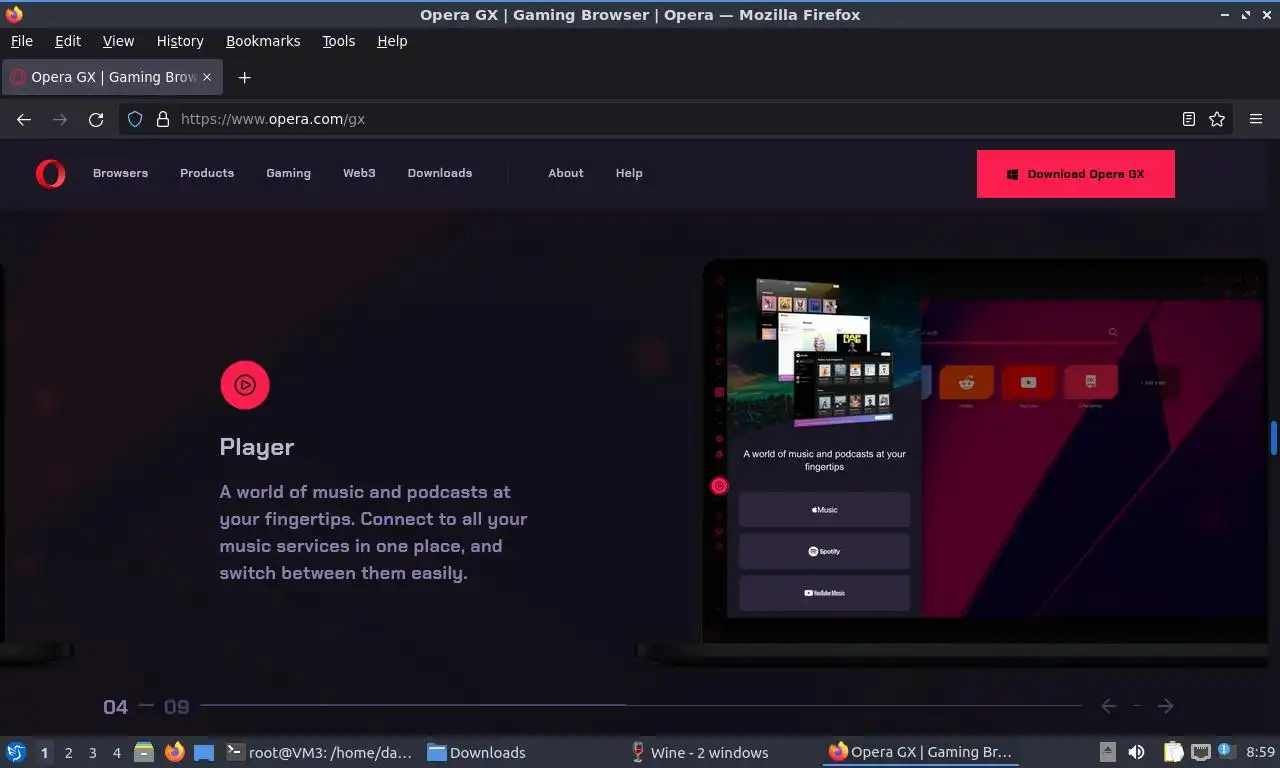Switch to workspace 3

tap(92, 753)
